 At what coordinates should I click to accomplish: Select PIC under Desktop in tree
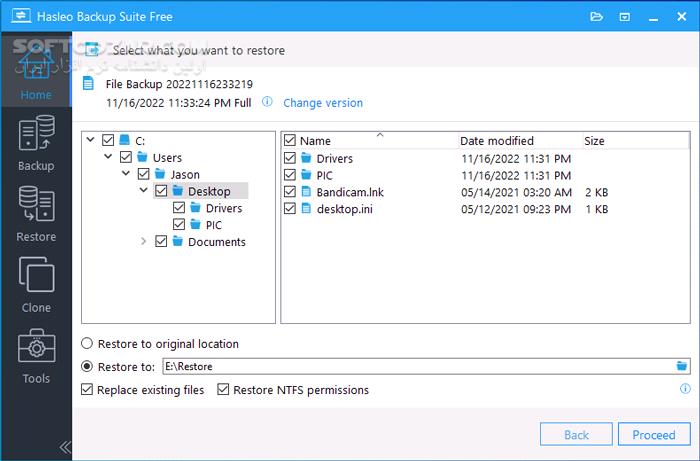click(x=213, y=225)
